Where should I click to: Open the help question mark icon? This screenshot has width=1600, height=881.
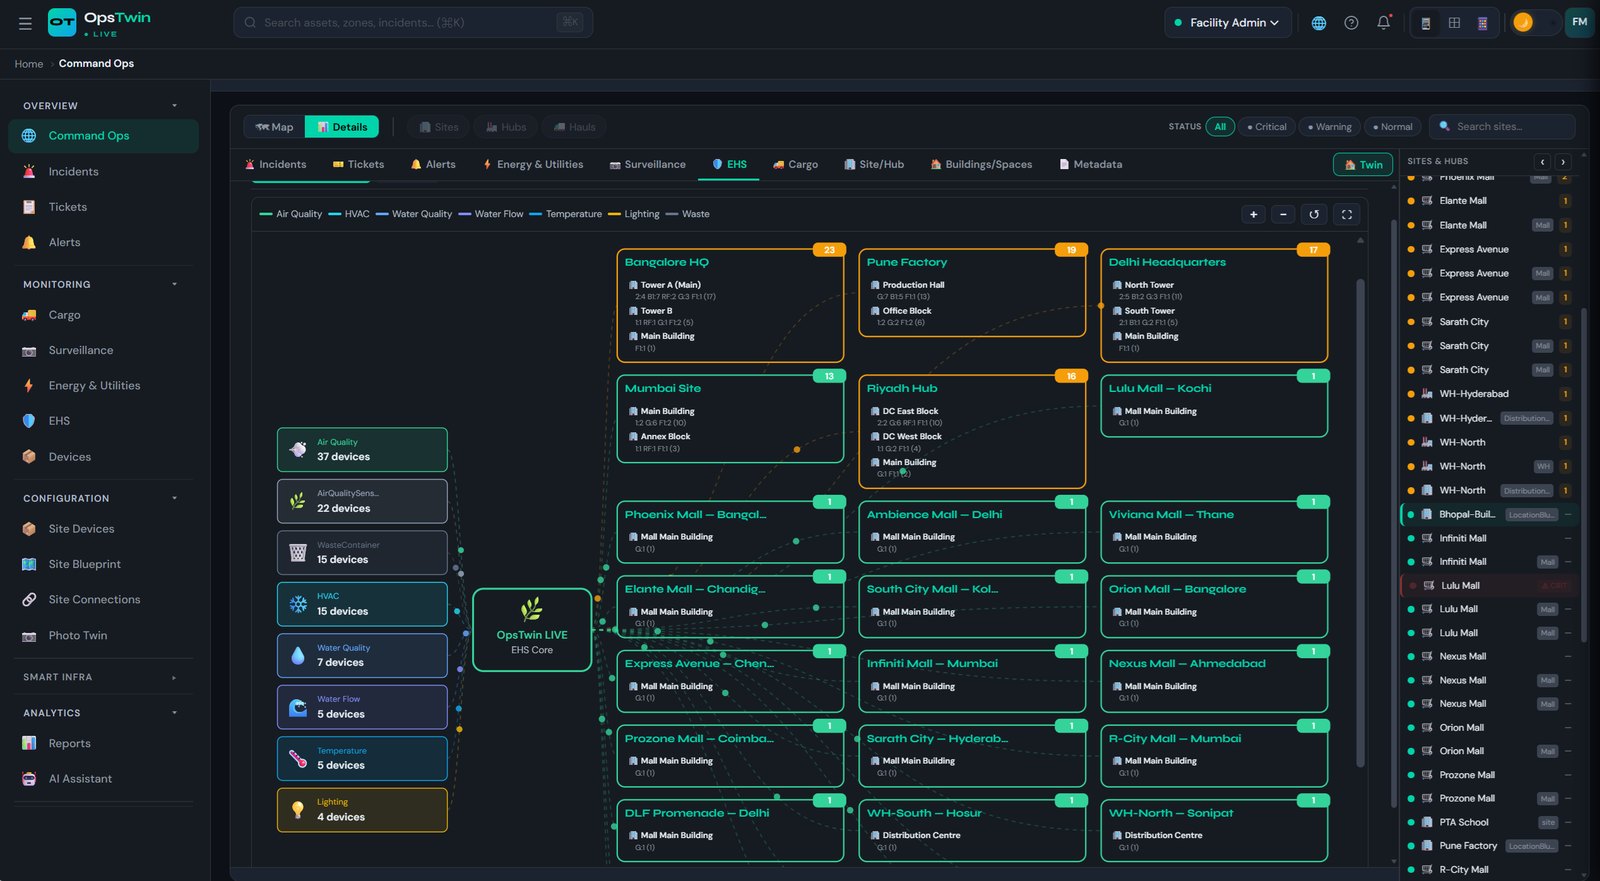1351,22
